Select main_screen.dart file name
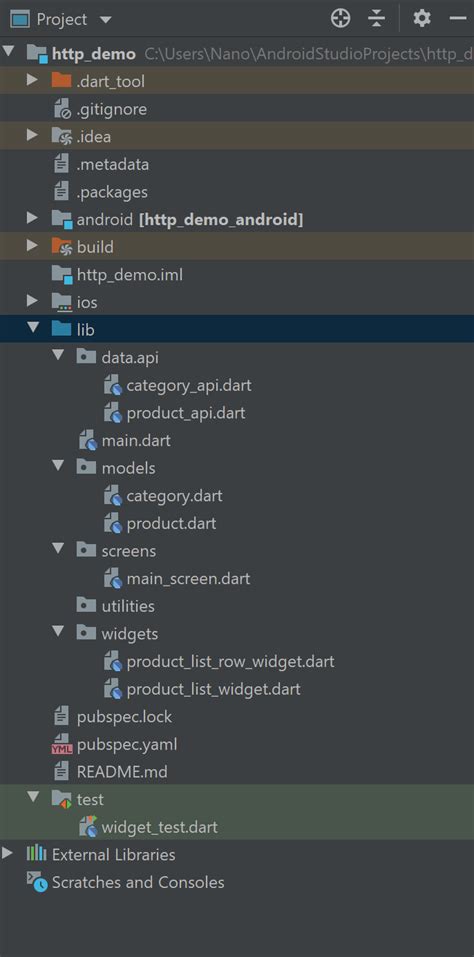The image size is (474, 957). tap(189, 579)
